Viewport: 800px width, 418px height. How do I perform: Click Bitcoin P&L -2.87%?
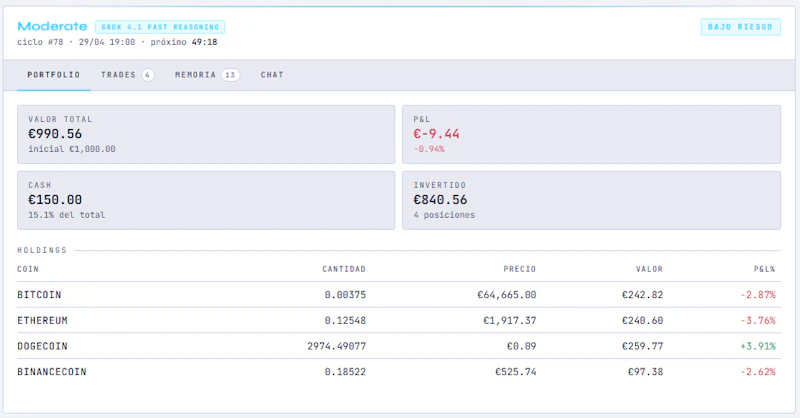[x=758, y=295]
